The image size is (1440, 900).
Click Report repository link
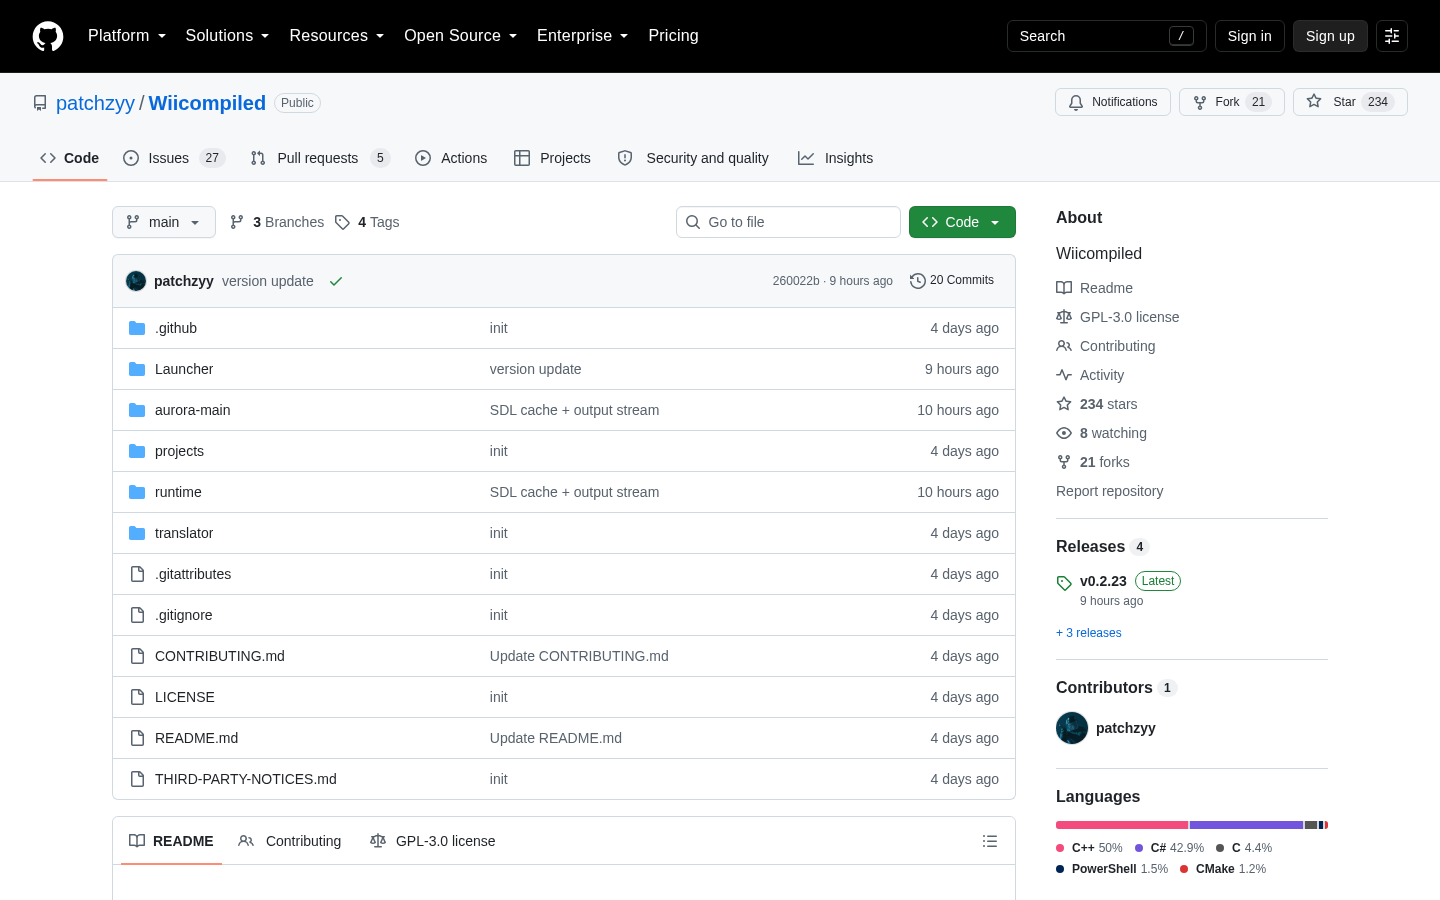click(1109, 491)
